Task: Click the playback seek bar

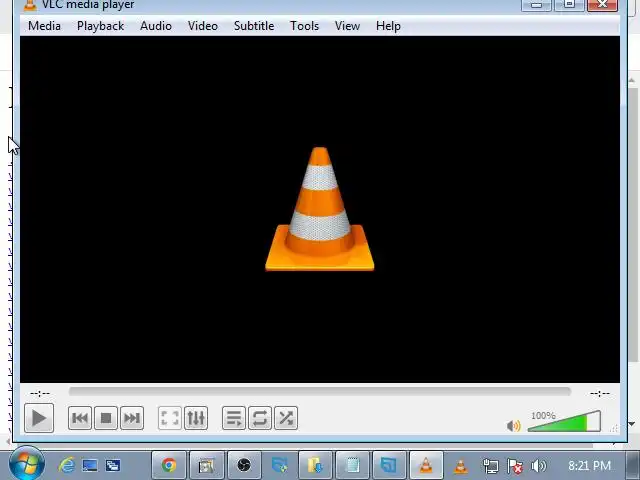Action: pyautogui.click(x=320, y=392)
